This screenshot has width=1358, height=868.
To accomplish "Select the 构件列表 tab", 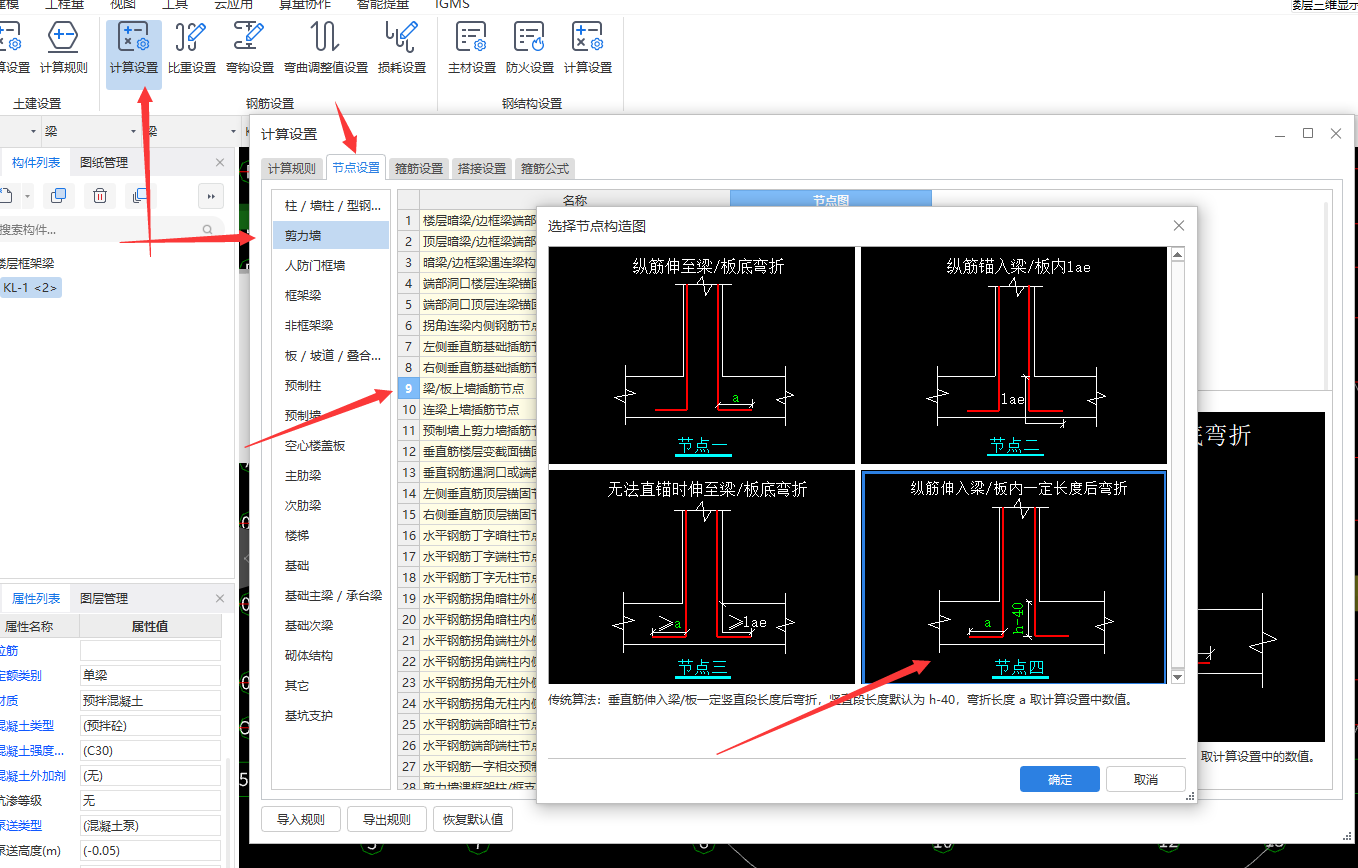I will (36, 162).
